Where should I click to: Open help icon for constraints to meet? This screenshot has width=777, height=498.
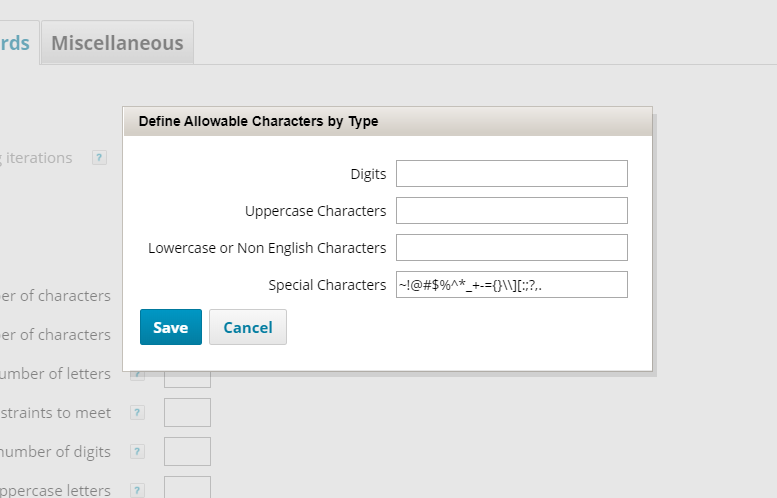point(137,413)
